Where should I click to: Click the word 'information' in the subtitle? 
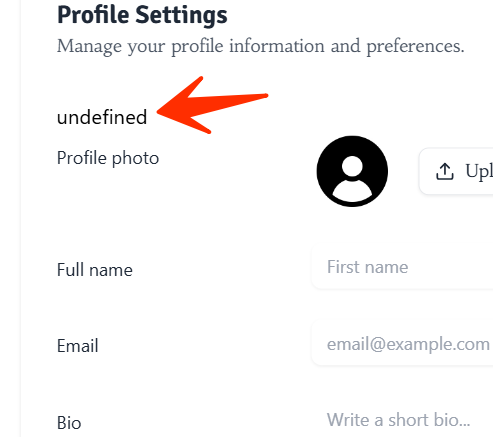tap(277, 45)
